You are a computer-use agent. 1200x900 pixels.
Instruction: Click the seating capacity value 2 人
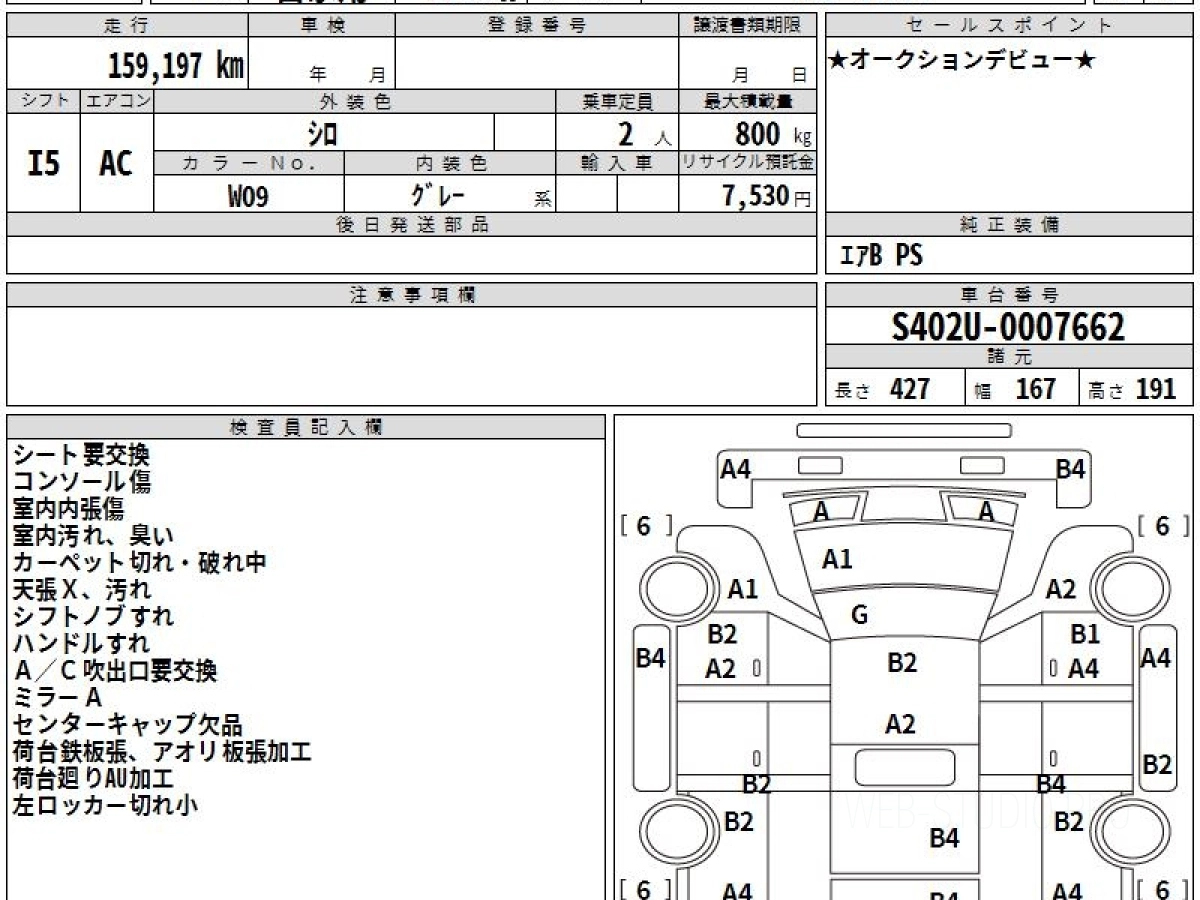pyautogui.click(x=643, y=134)
